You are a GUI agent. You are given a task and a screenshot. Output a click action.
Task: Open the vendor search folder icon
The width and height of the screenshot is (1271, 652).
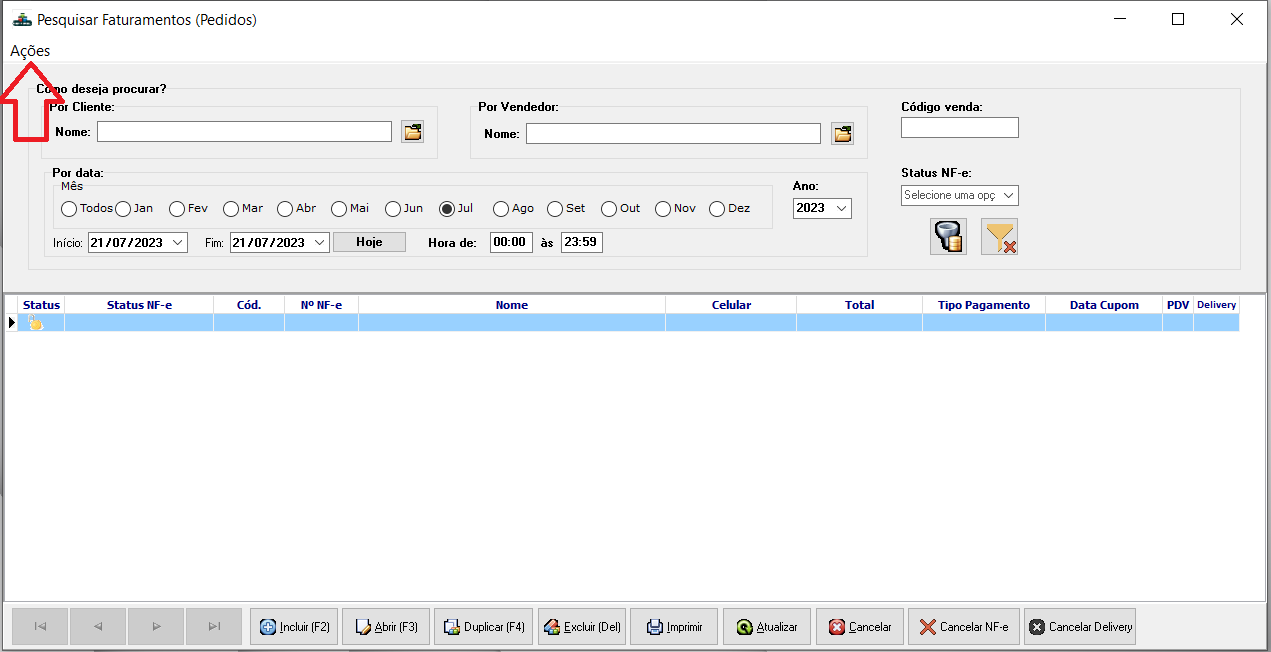click(x=842, y=133)
